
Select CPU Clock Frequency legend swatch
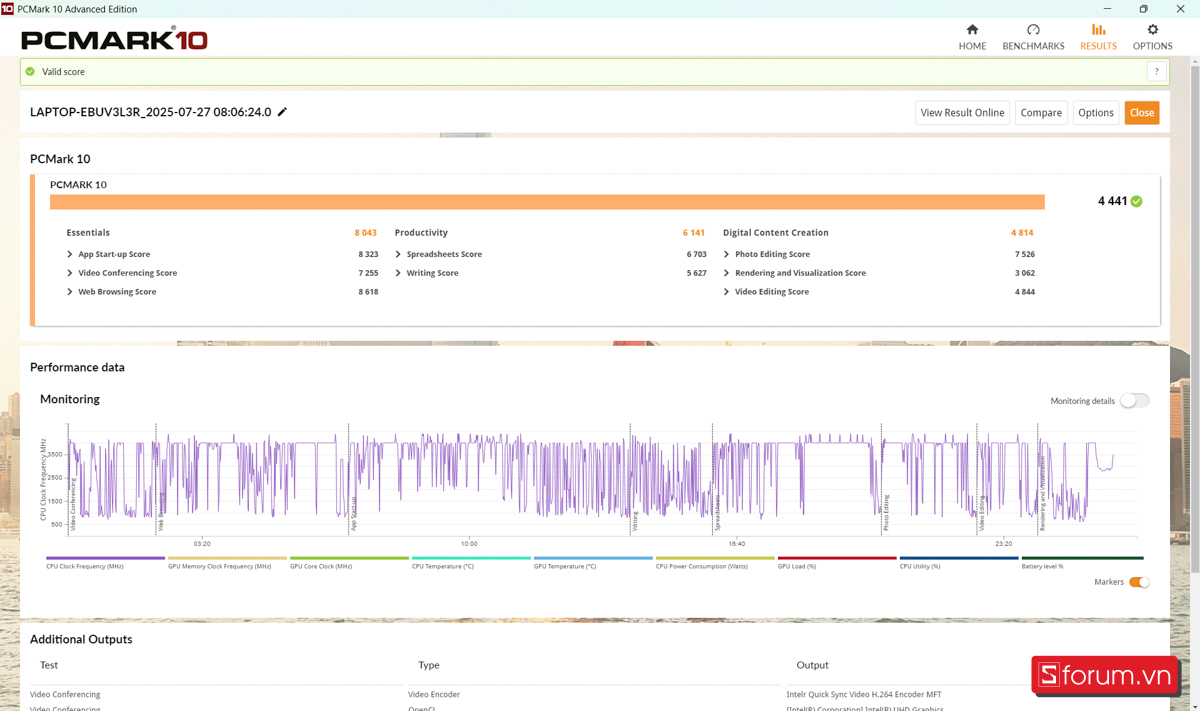point(105,558)
